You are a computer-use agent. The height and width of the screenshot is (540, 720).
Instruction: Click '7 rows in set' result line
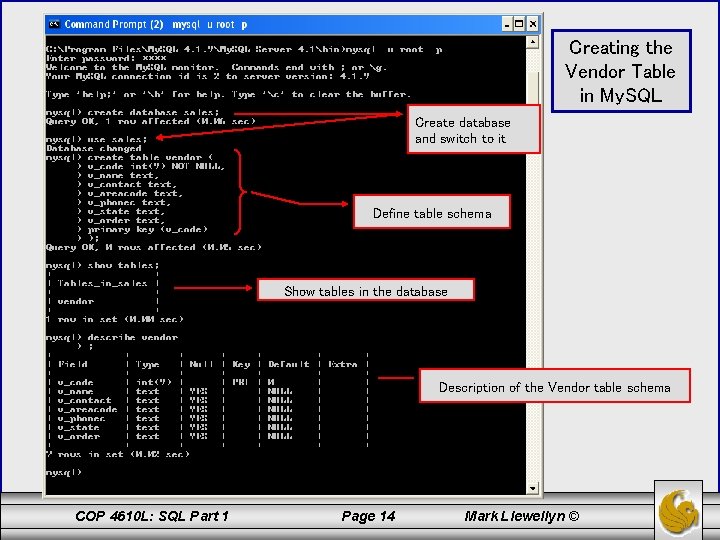point(118,454)
